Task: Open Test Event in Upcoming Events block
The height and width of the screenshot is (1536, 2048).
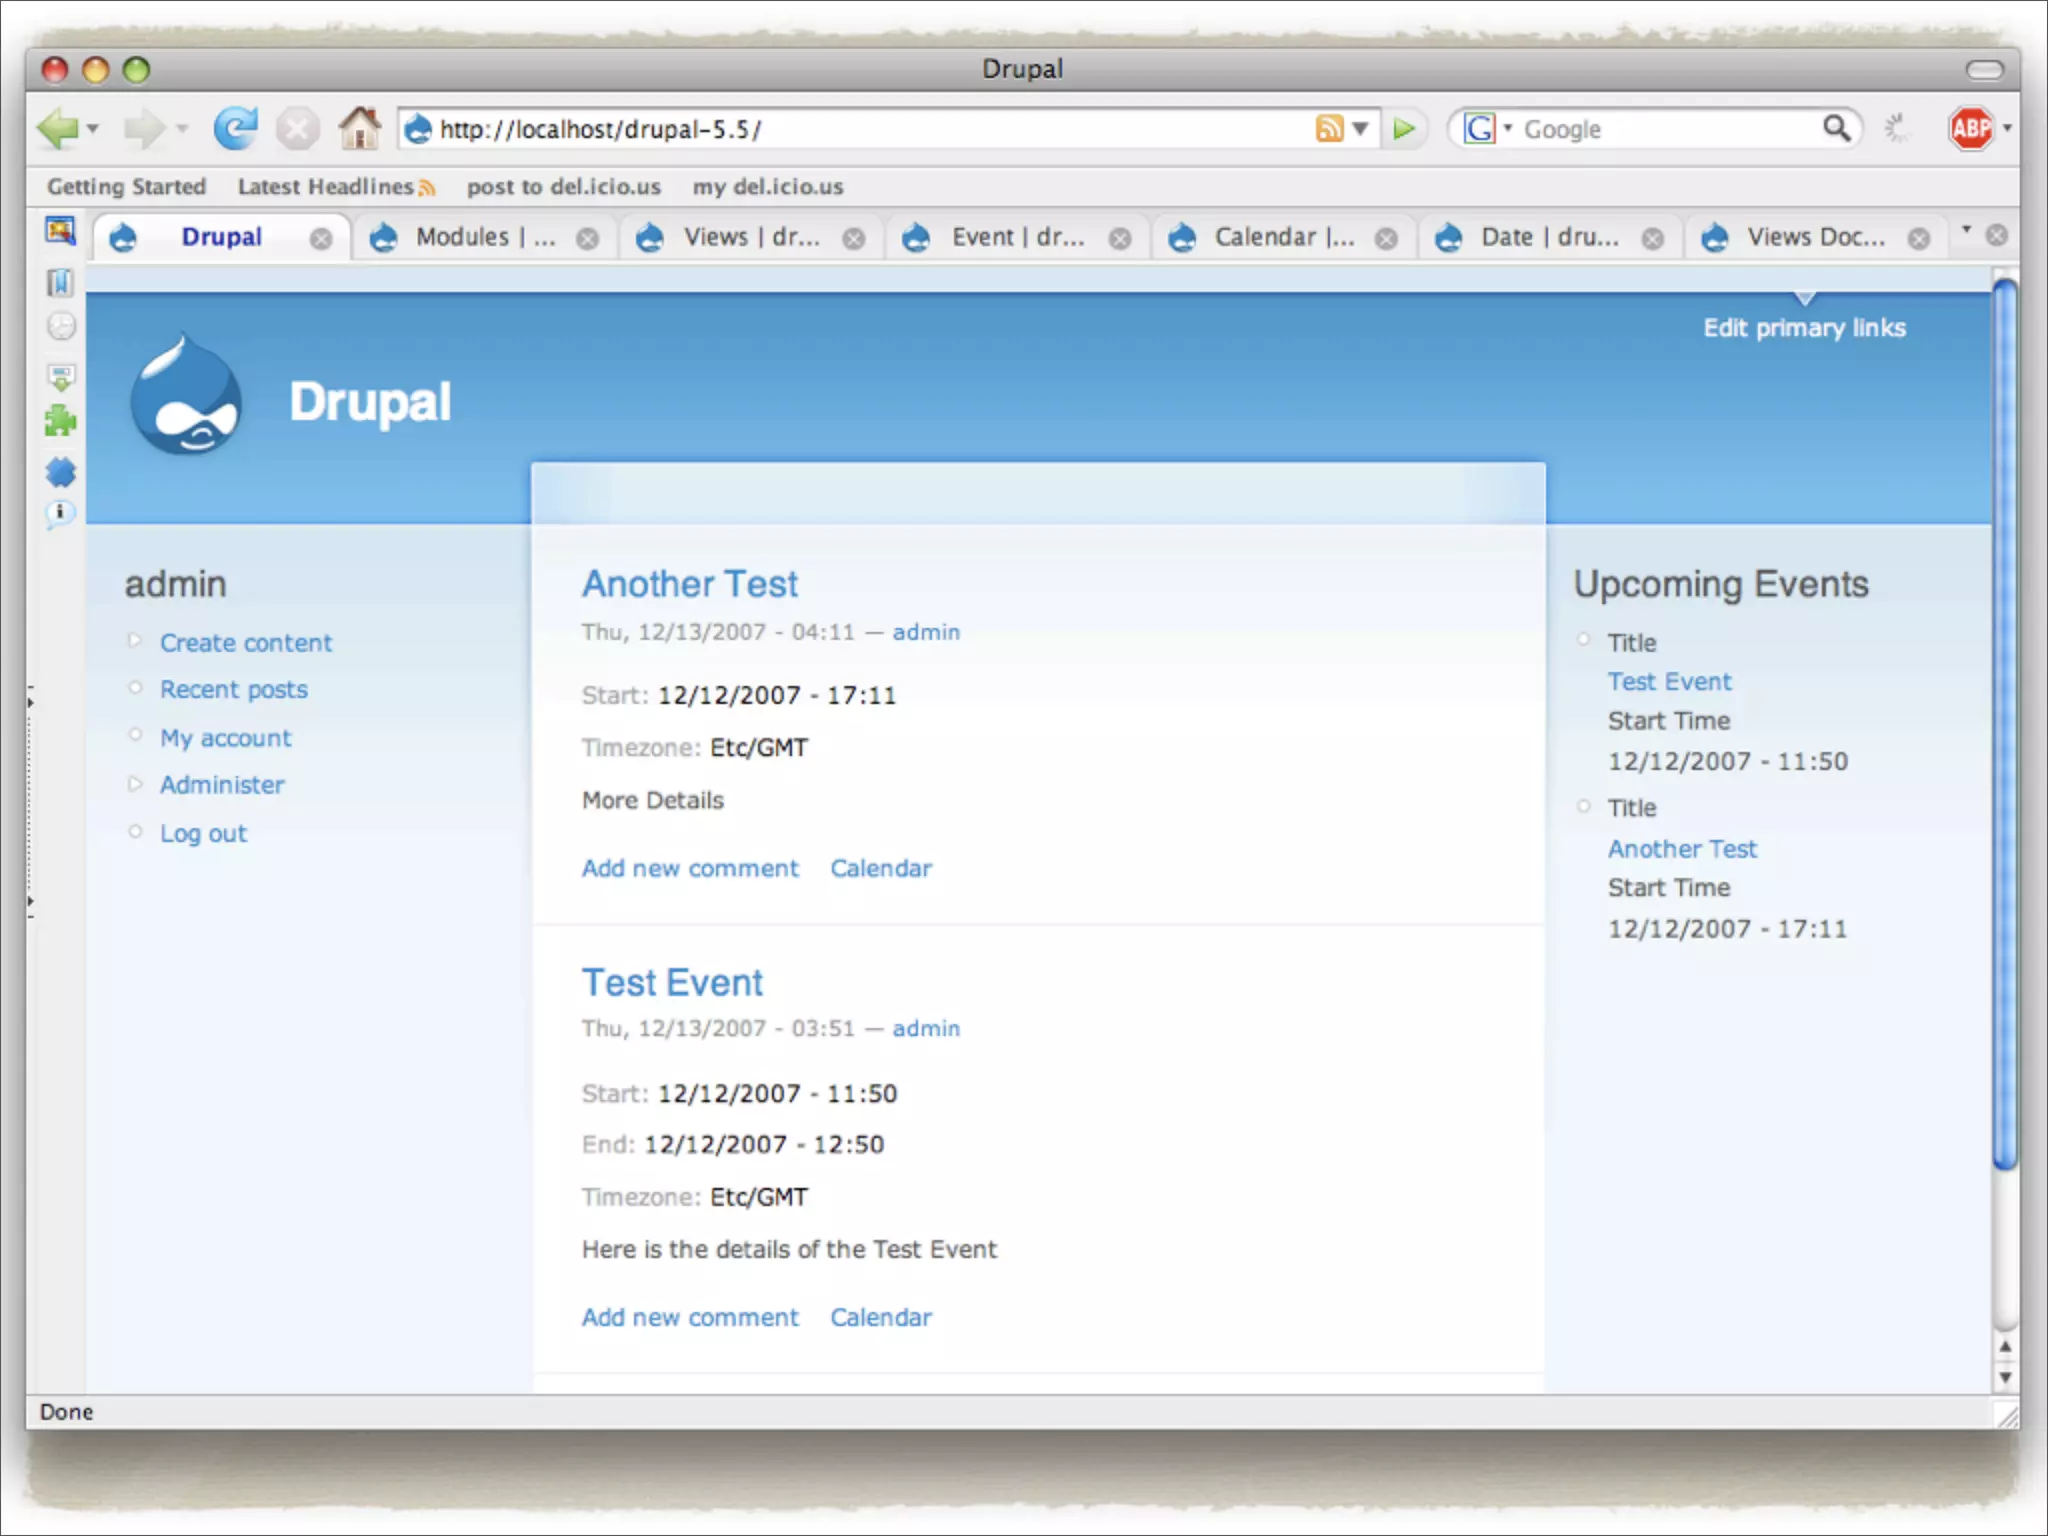Action: [x=1669, y=681]
